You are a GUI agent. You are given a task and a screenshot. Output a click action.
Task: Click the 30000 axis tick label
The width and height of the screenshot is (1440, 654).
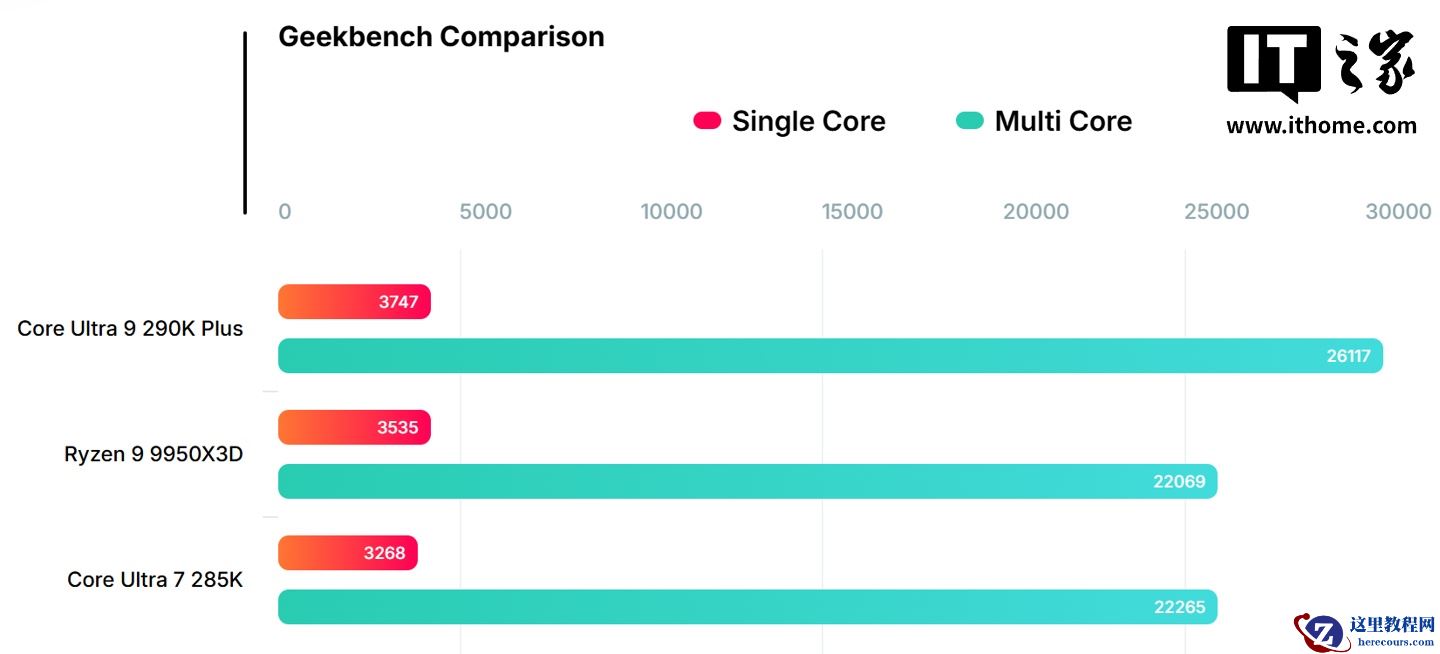1398,212
